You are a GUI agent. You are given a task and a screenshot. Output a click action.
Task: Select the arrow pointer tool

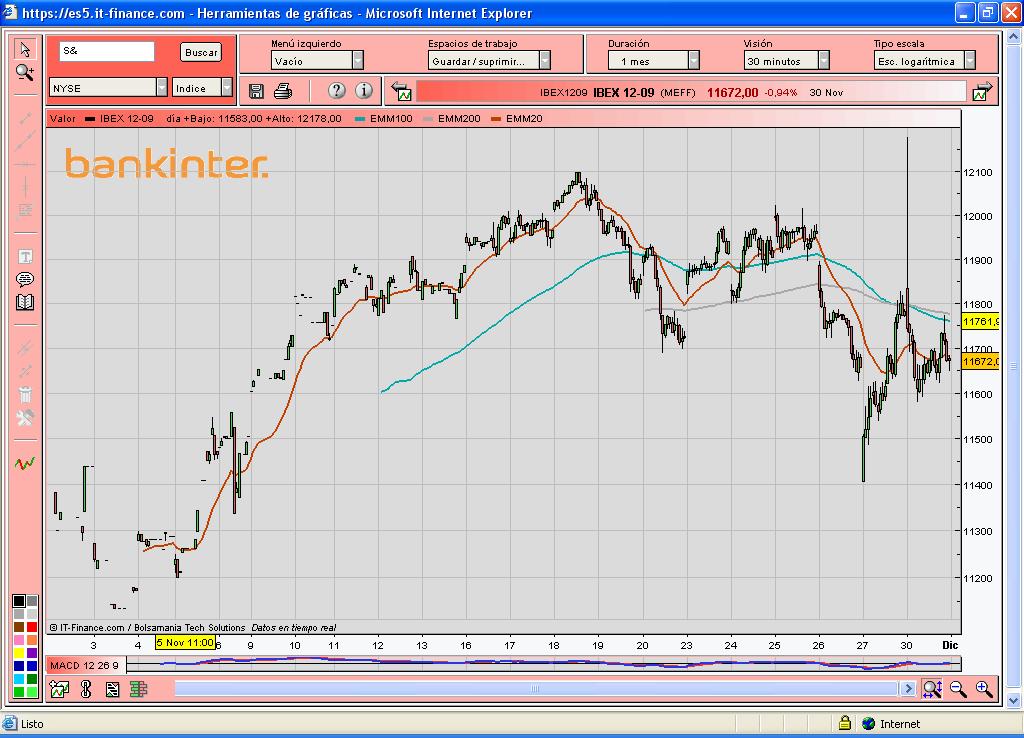pos(25,50)
